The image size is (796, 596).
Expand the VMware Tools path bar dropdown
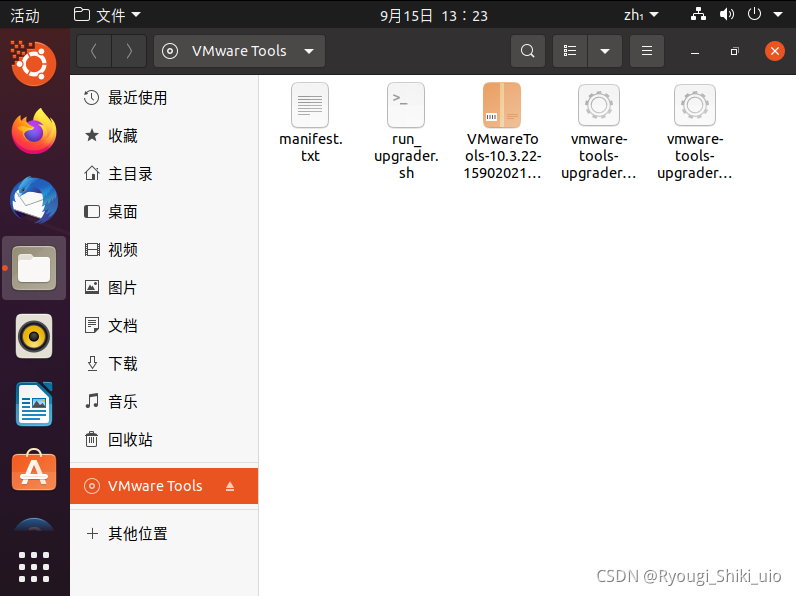point(309,51)
